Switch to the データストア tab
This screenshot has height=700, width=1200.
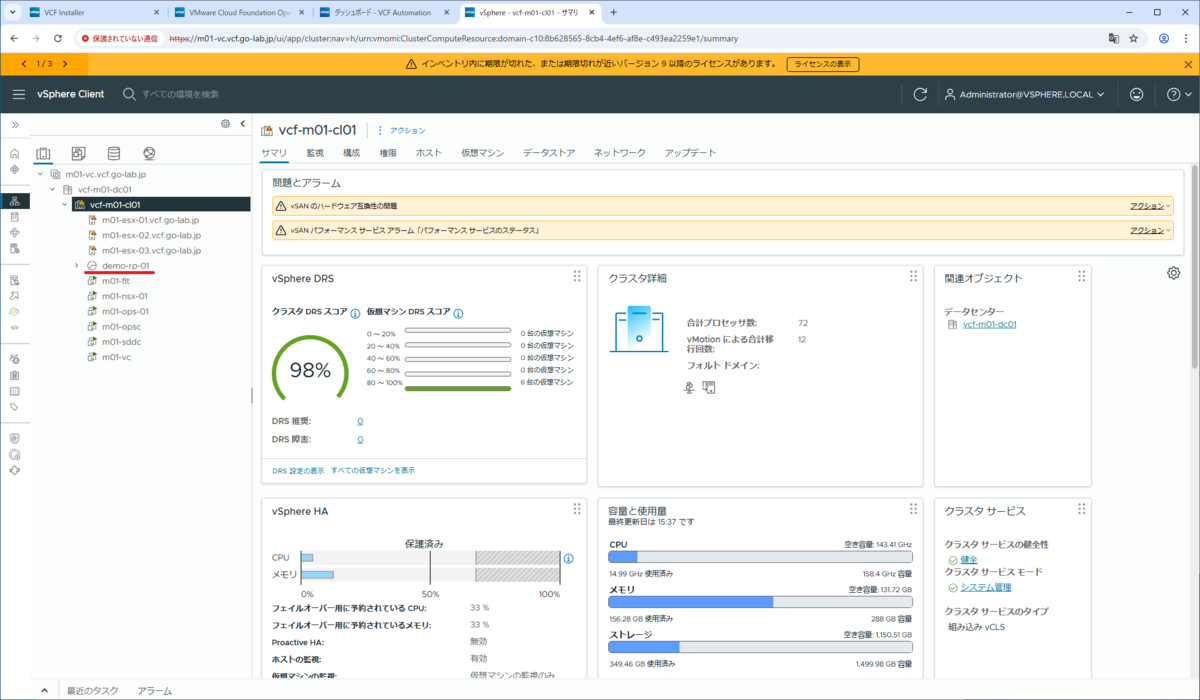pos(548,153)
